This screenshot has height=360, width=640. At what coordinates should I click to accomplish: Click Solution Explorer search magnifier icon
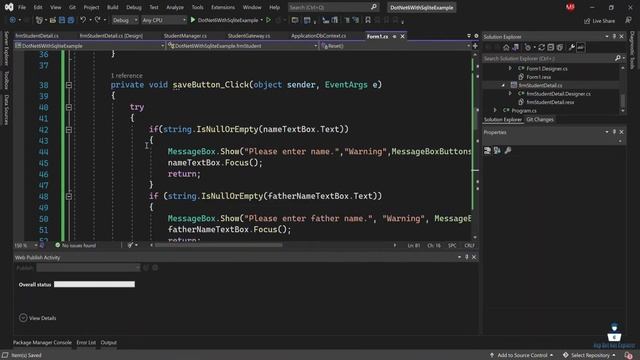point(618,58)
